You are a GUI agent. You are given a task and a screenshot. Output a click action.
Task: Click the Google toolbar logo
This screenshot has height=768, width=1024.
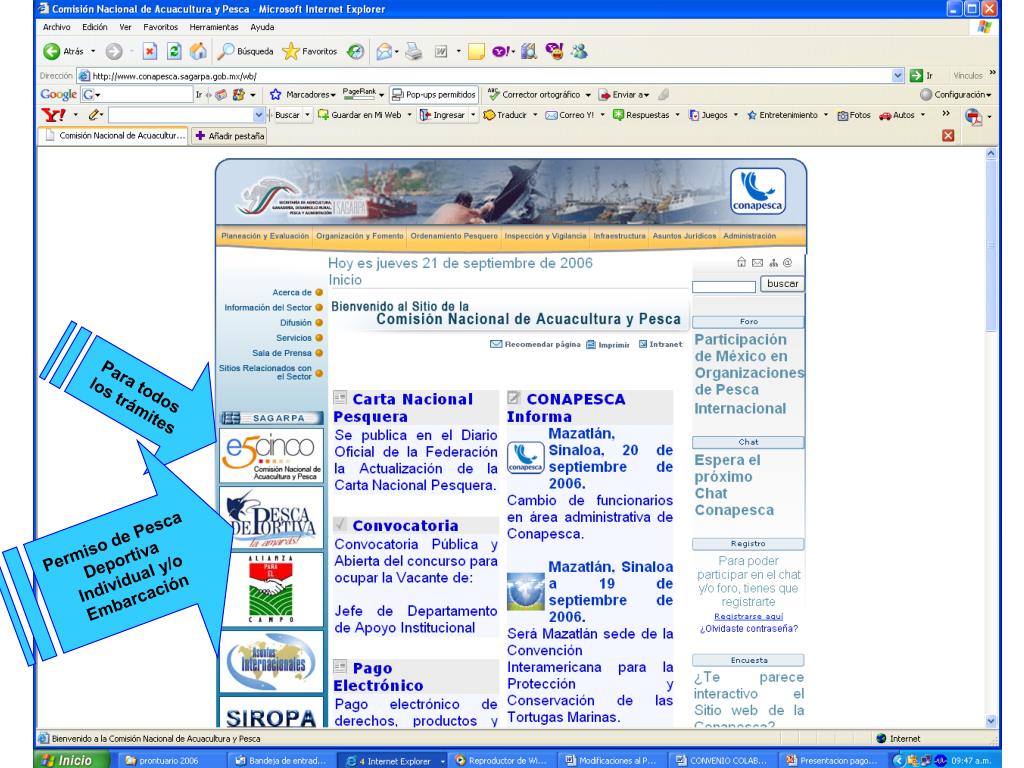click(x=59, y=94)
